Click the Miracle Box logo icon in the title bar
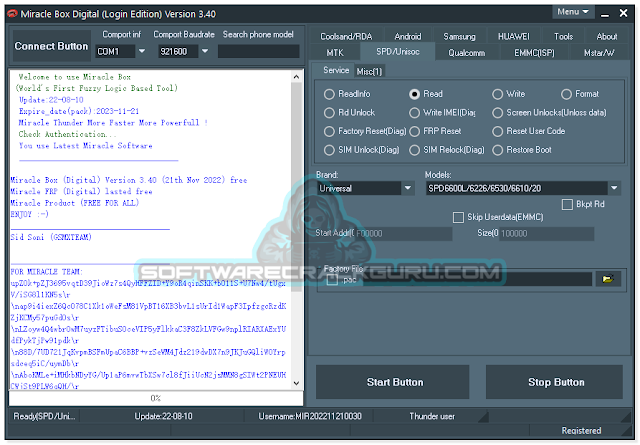 point(13,14)
